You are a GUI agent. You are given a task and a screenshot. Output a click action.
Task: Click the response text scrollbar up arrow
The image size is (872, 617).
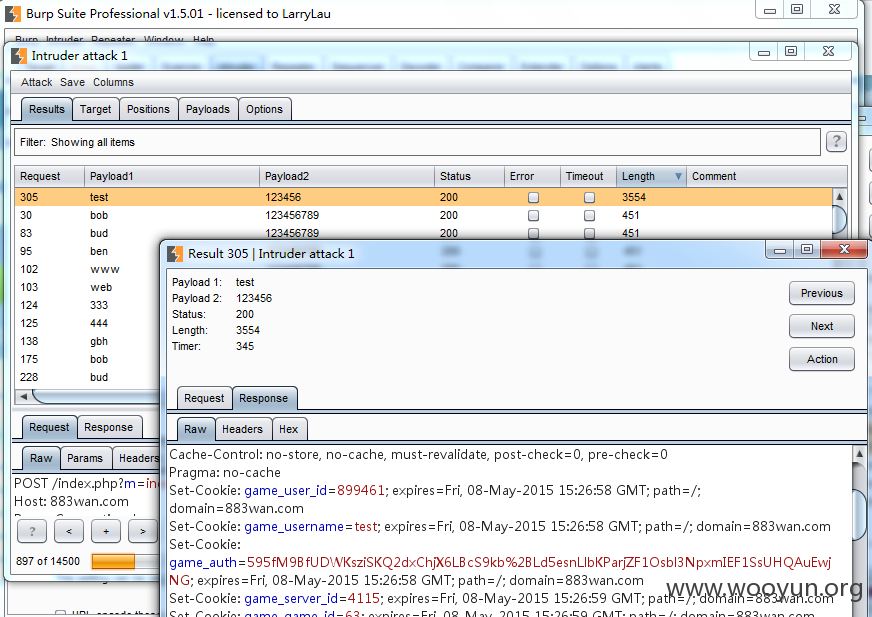coord(859,454)
